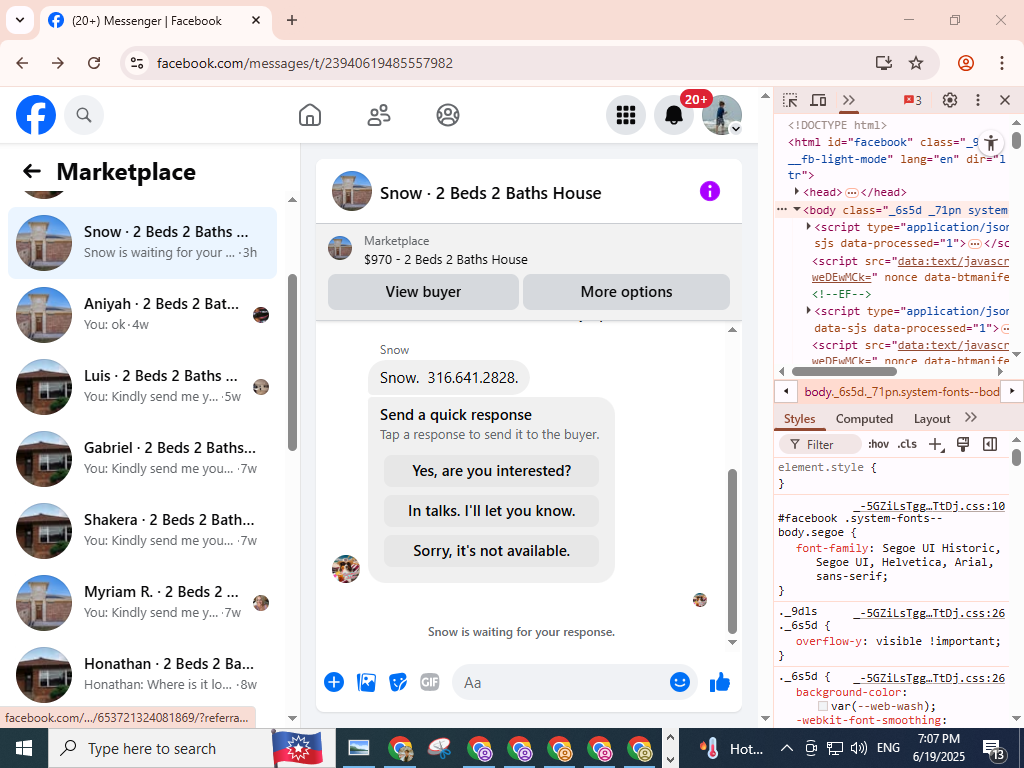This screenshot has width=1024, height=768.
Task: Toggle the computed styles sidebar icon
Action: tap(990, 444)
